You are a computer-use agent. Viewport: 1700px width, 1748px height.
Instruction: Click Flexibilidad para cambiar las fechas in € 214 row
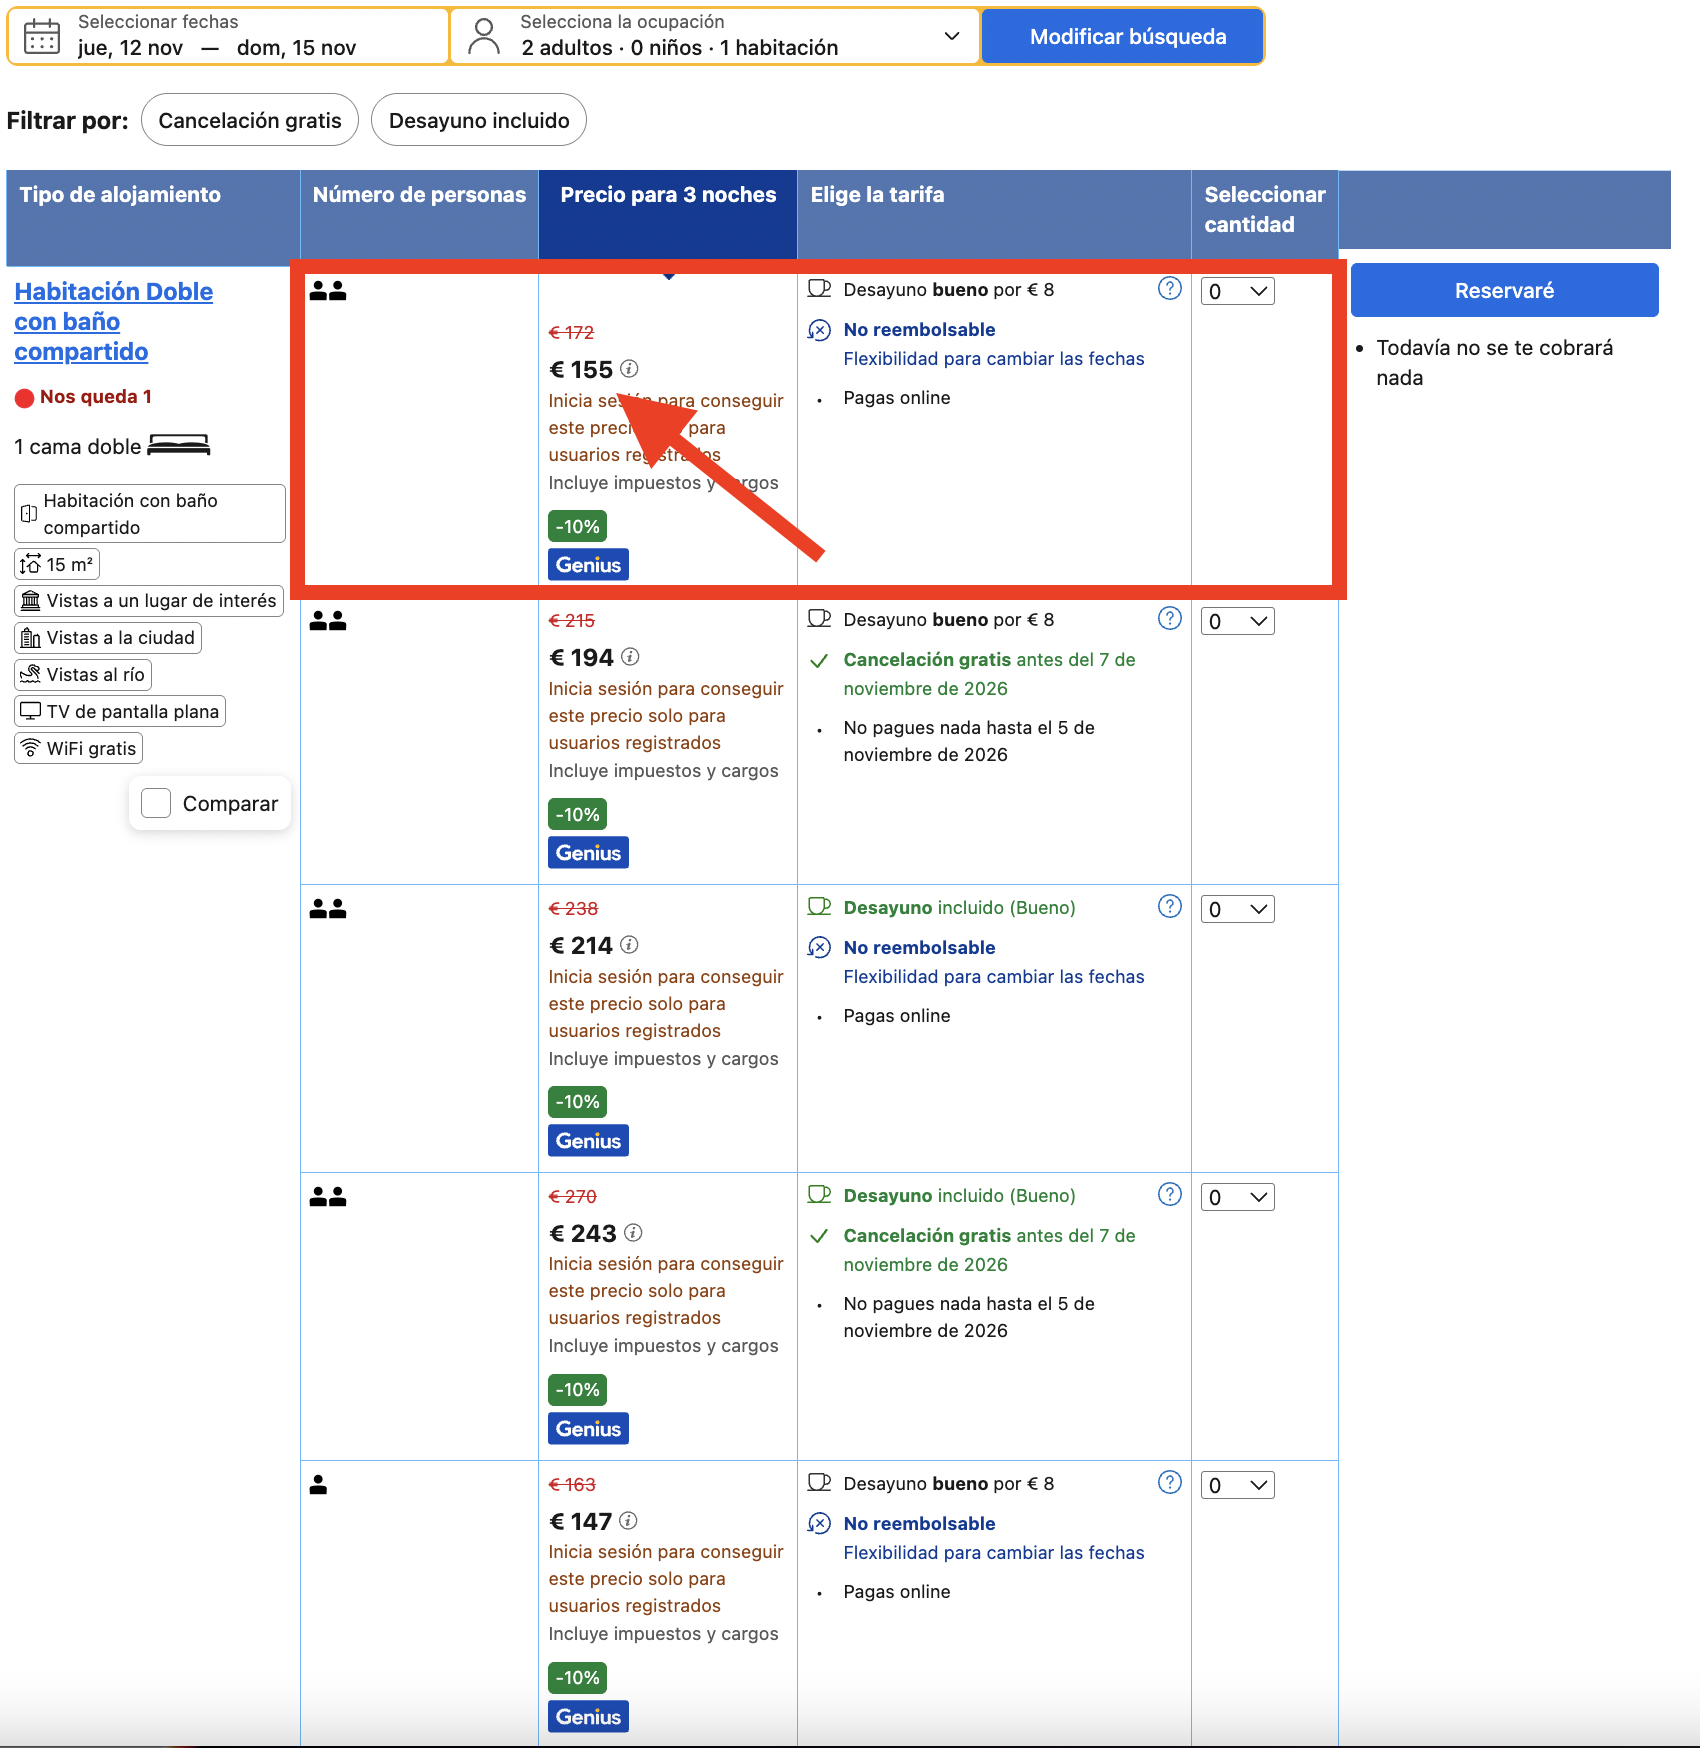994,977
